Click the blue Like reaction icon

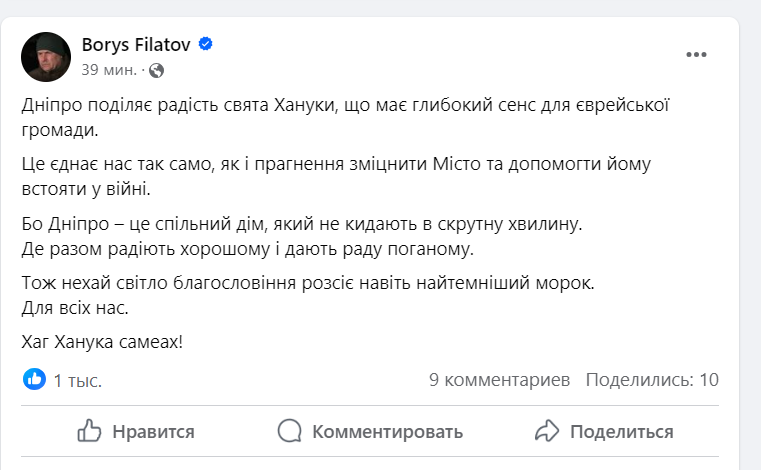(35, 379)
